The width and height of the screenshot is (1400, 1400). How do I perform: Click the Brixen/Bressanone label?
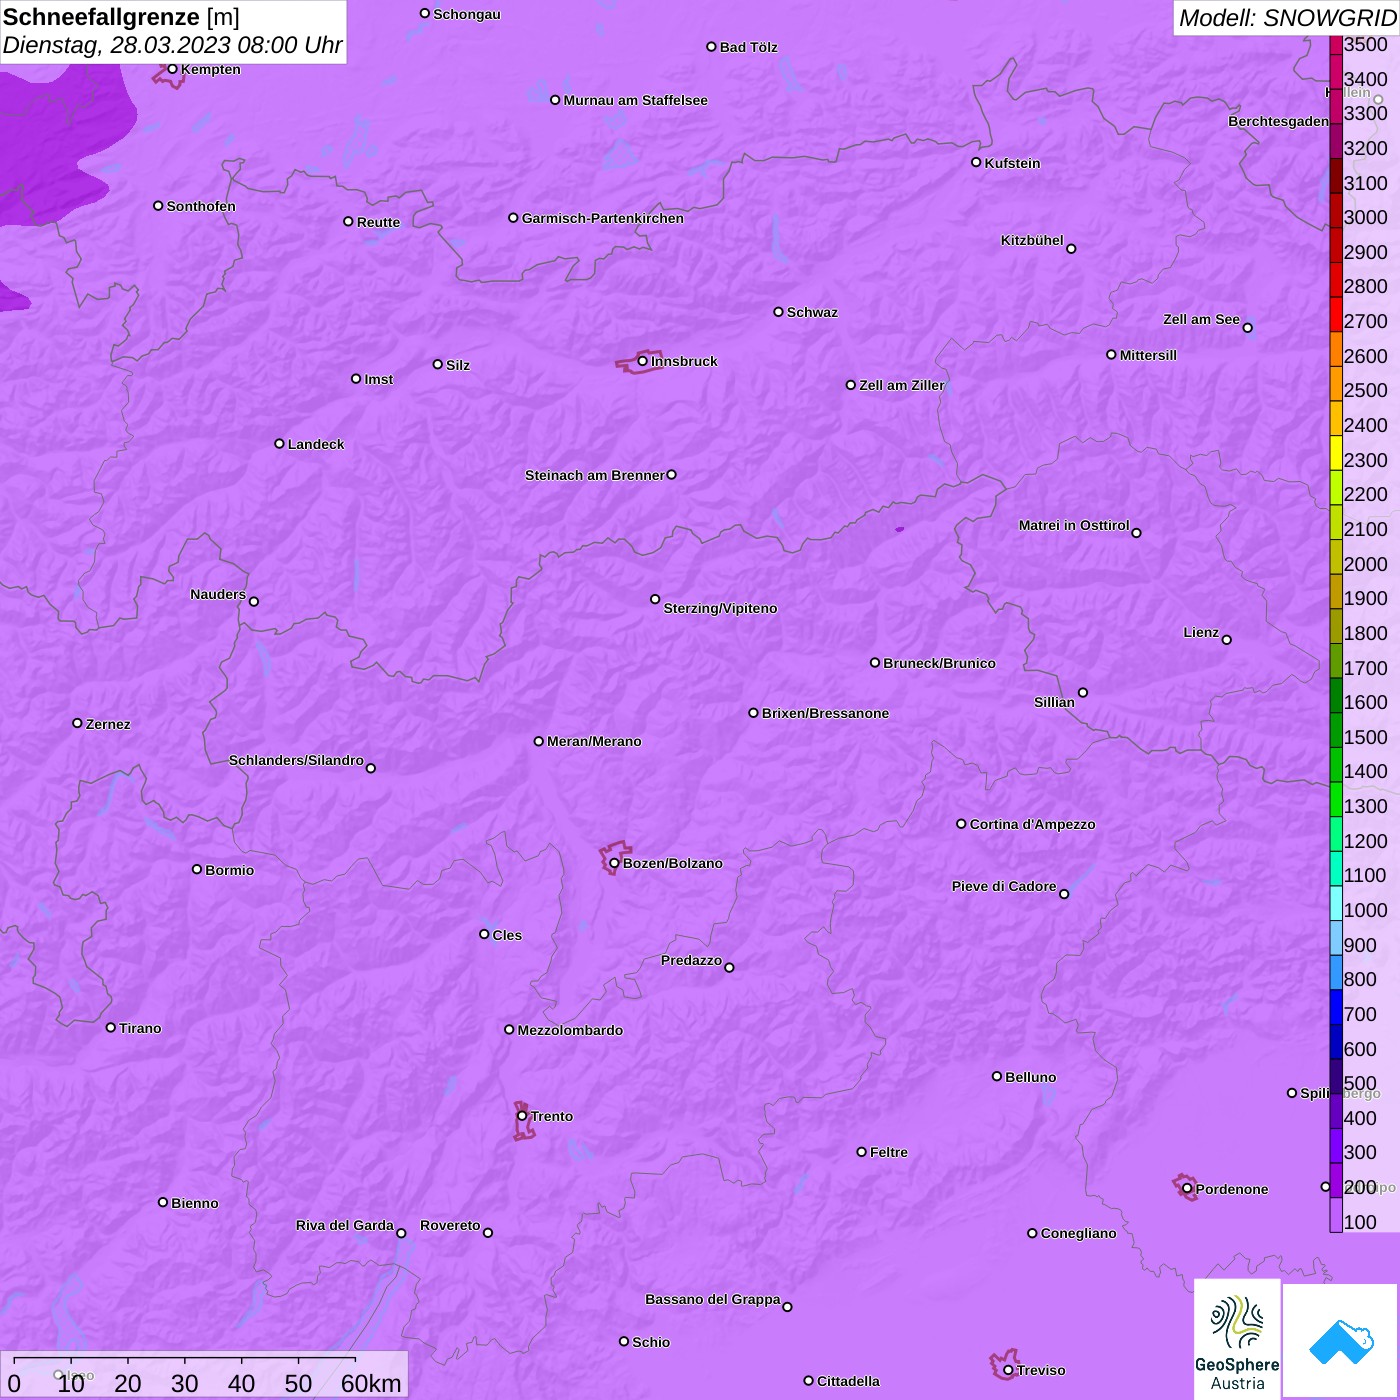tap(825, 713)
